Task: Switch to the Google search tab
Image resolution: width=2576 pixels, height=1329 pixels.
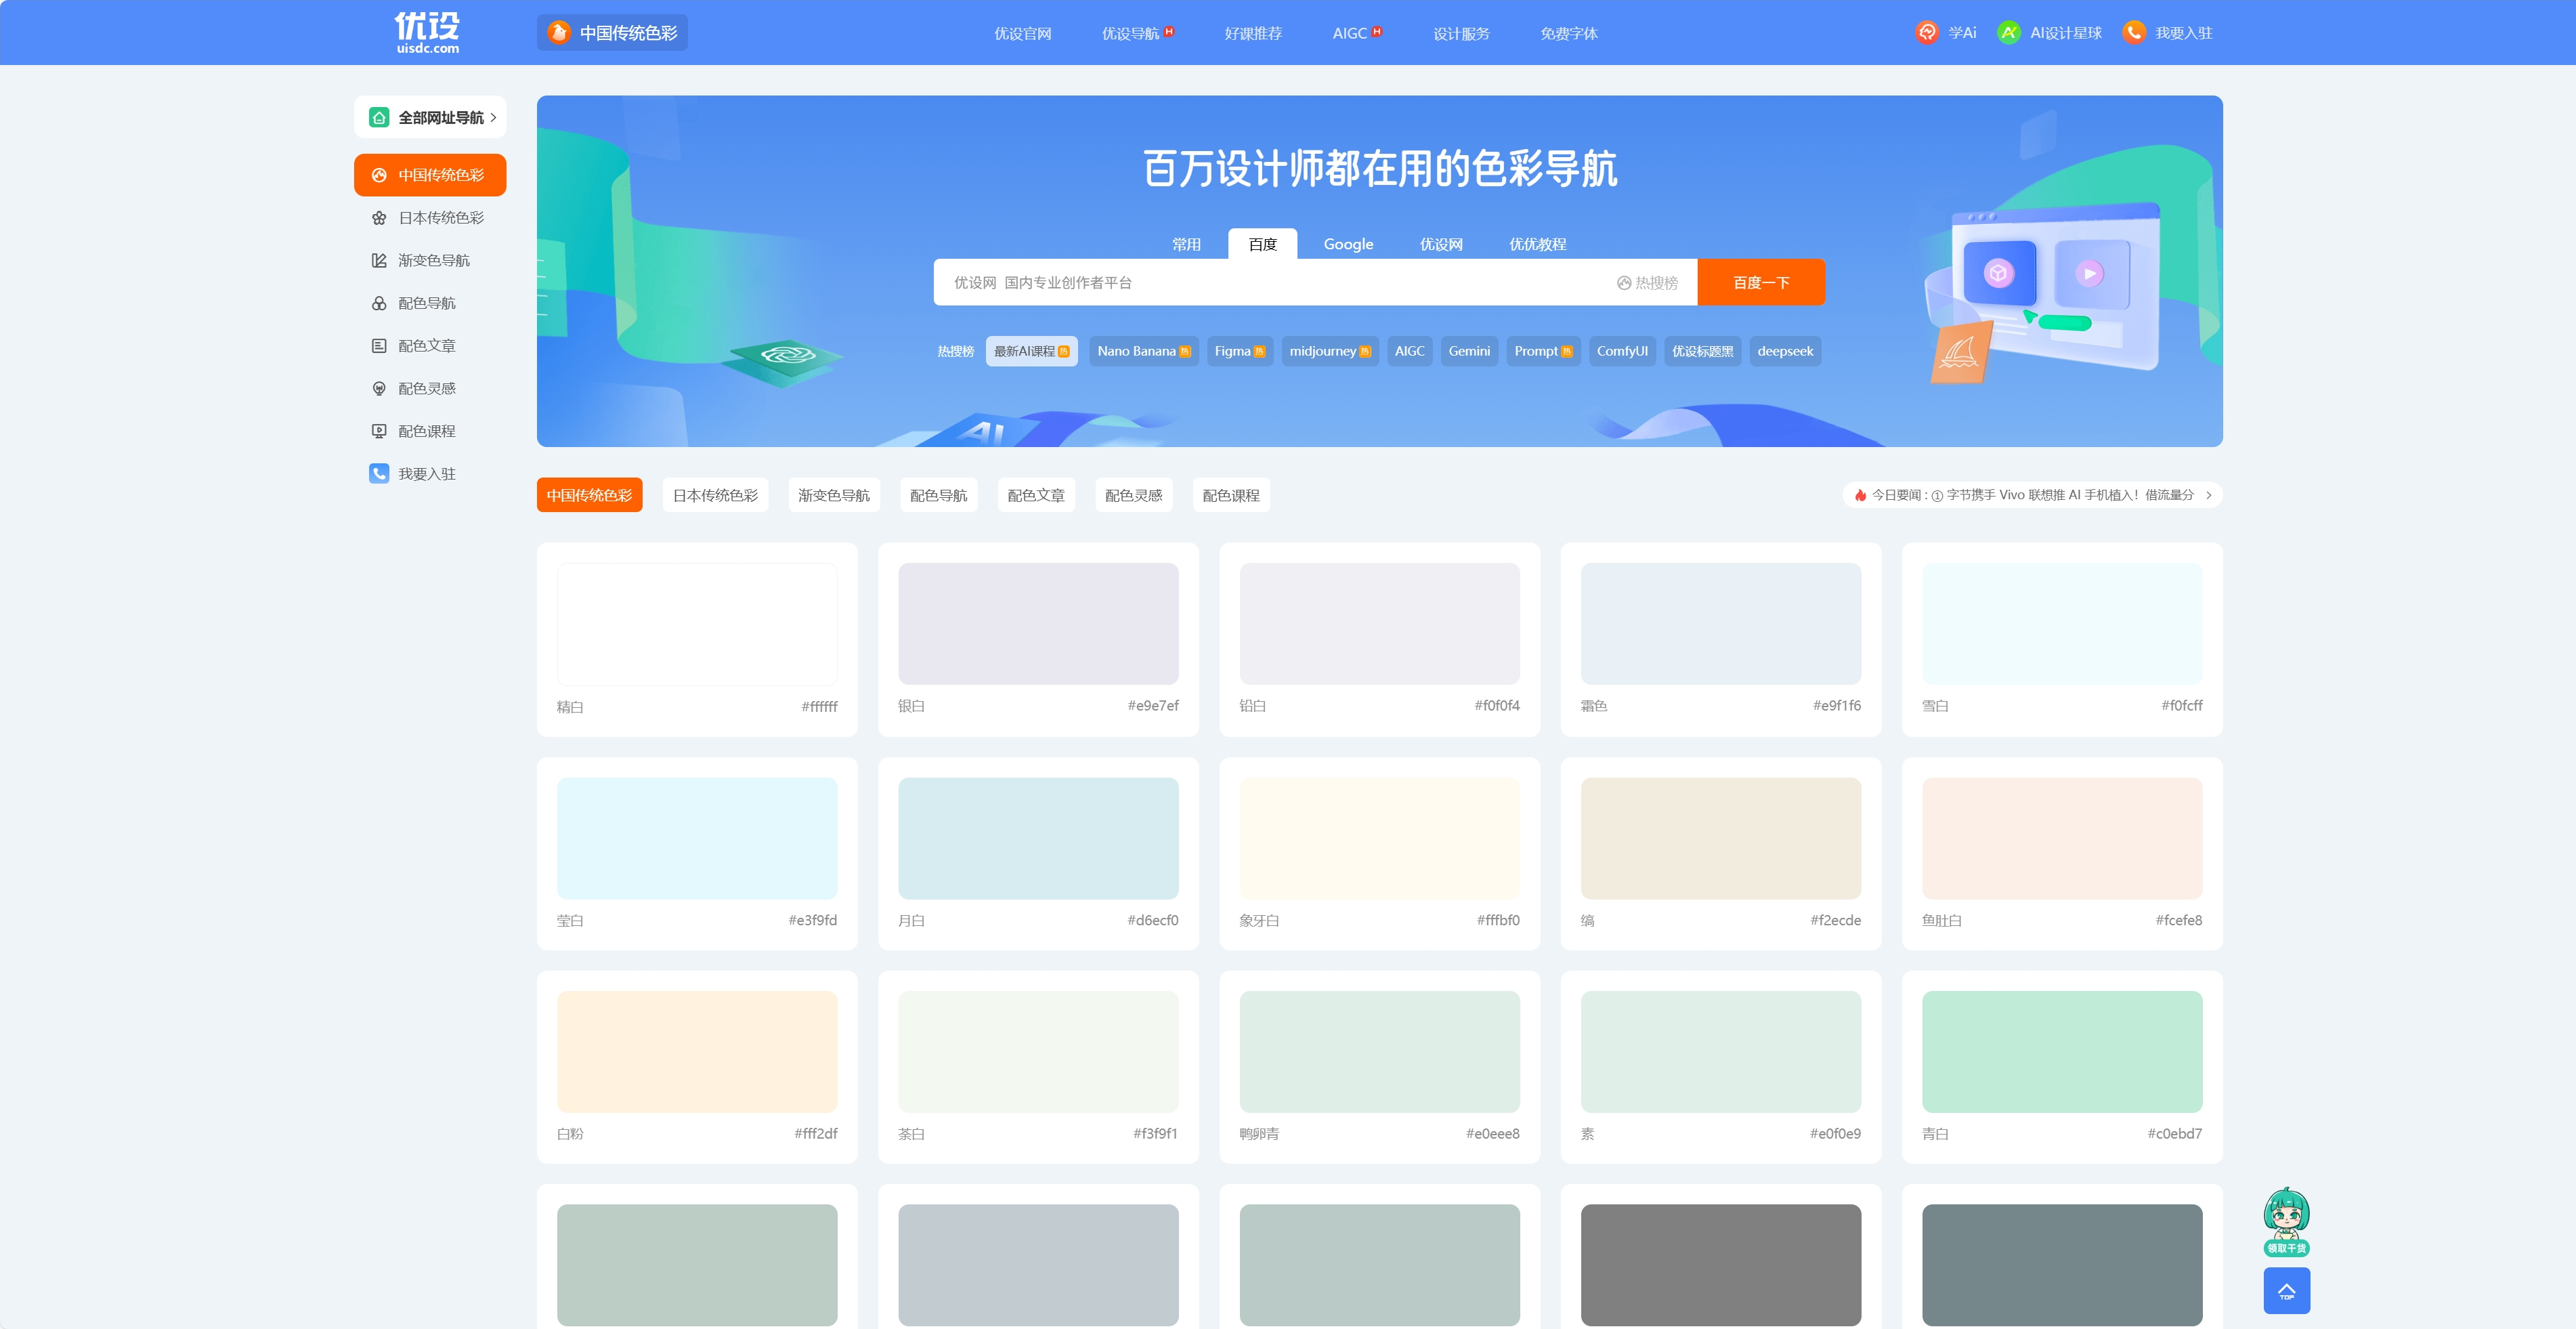Action: click(1347, 244)
